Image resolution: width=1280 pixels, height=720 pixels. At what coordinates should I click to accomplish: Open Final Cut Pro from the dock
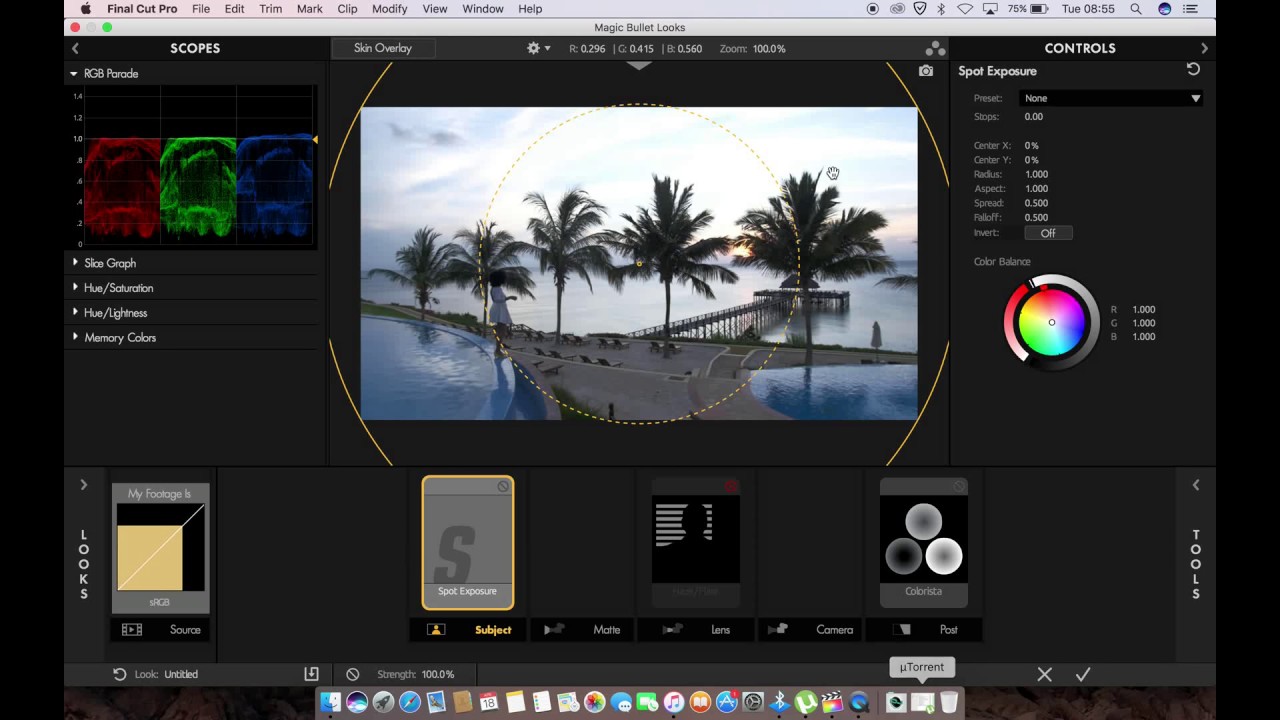832,702
